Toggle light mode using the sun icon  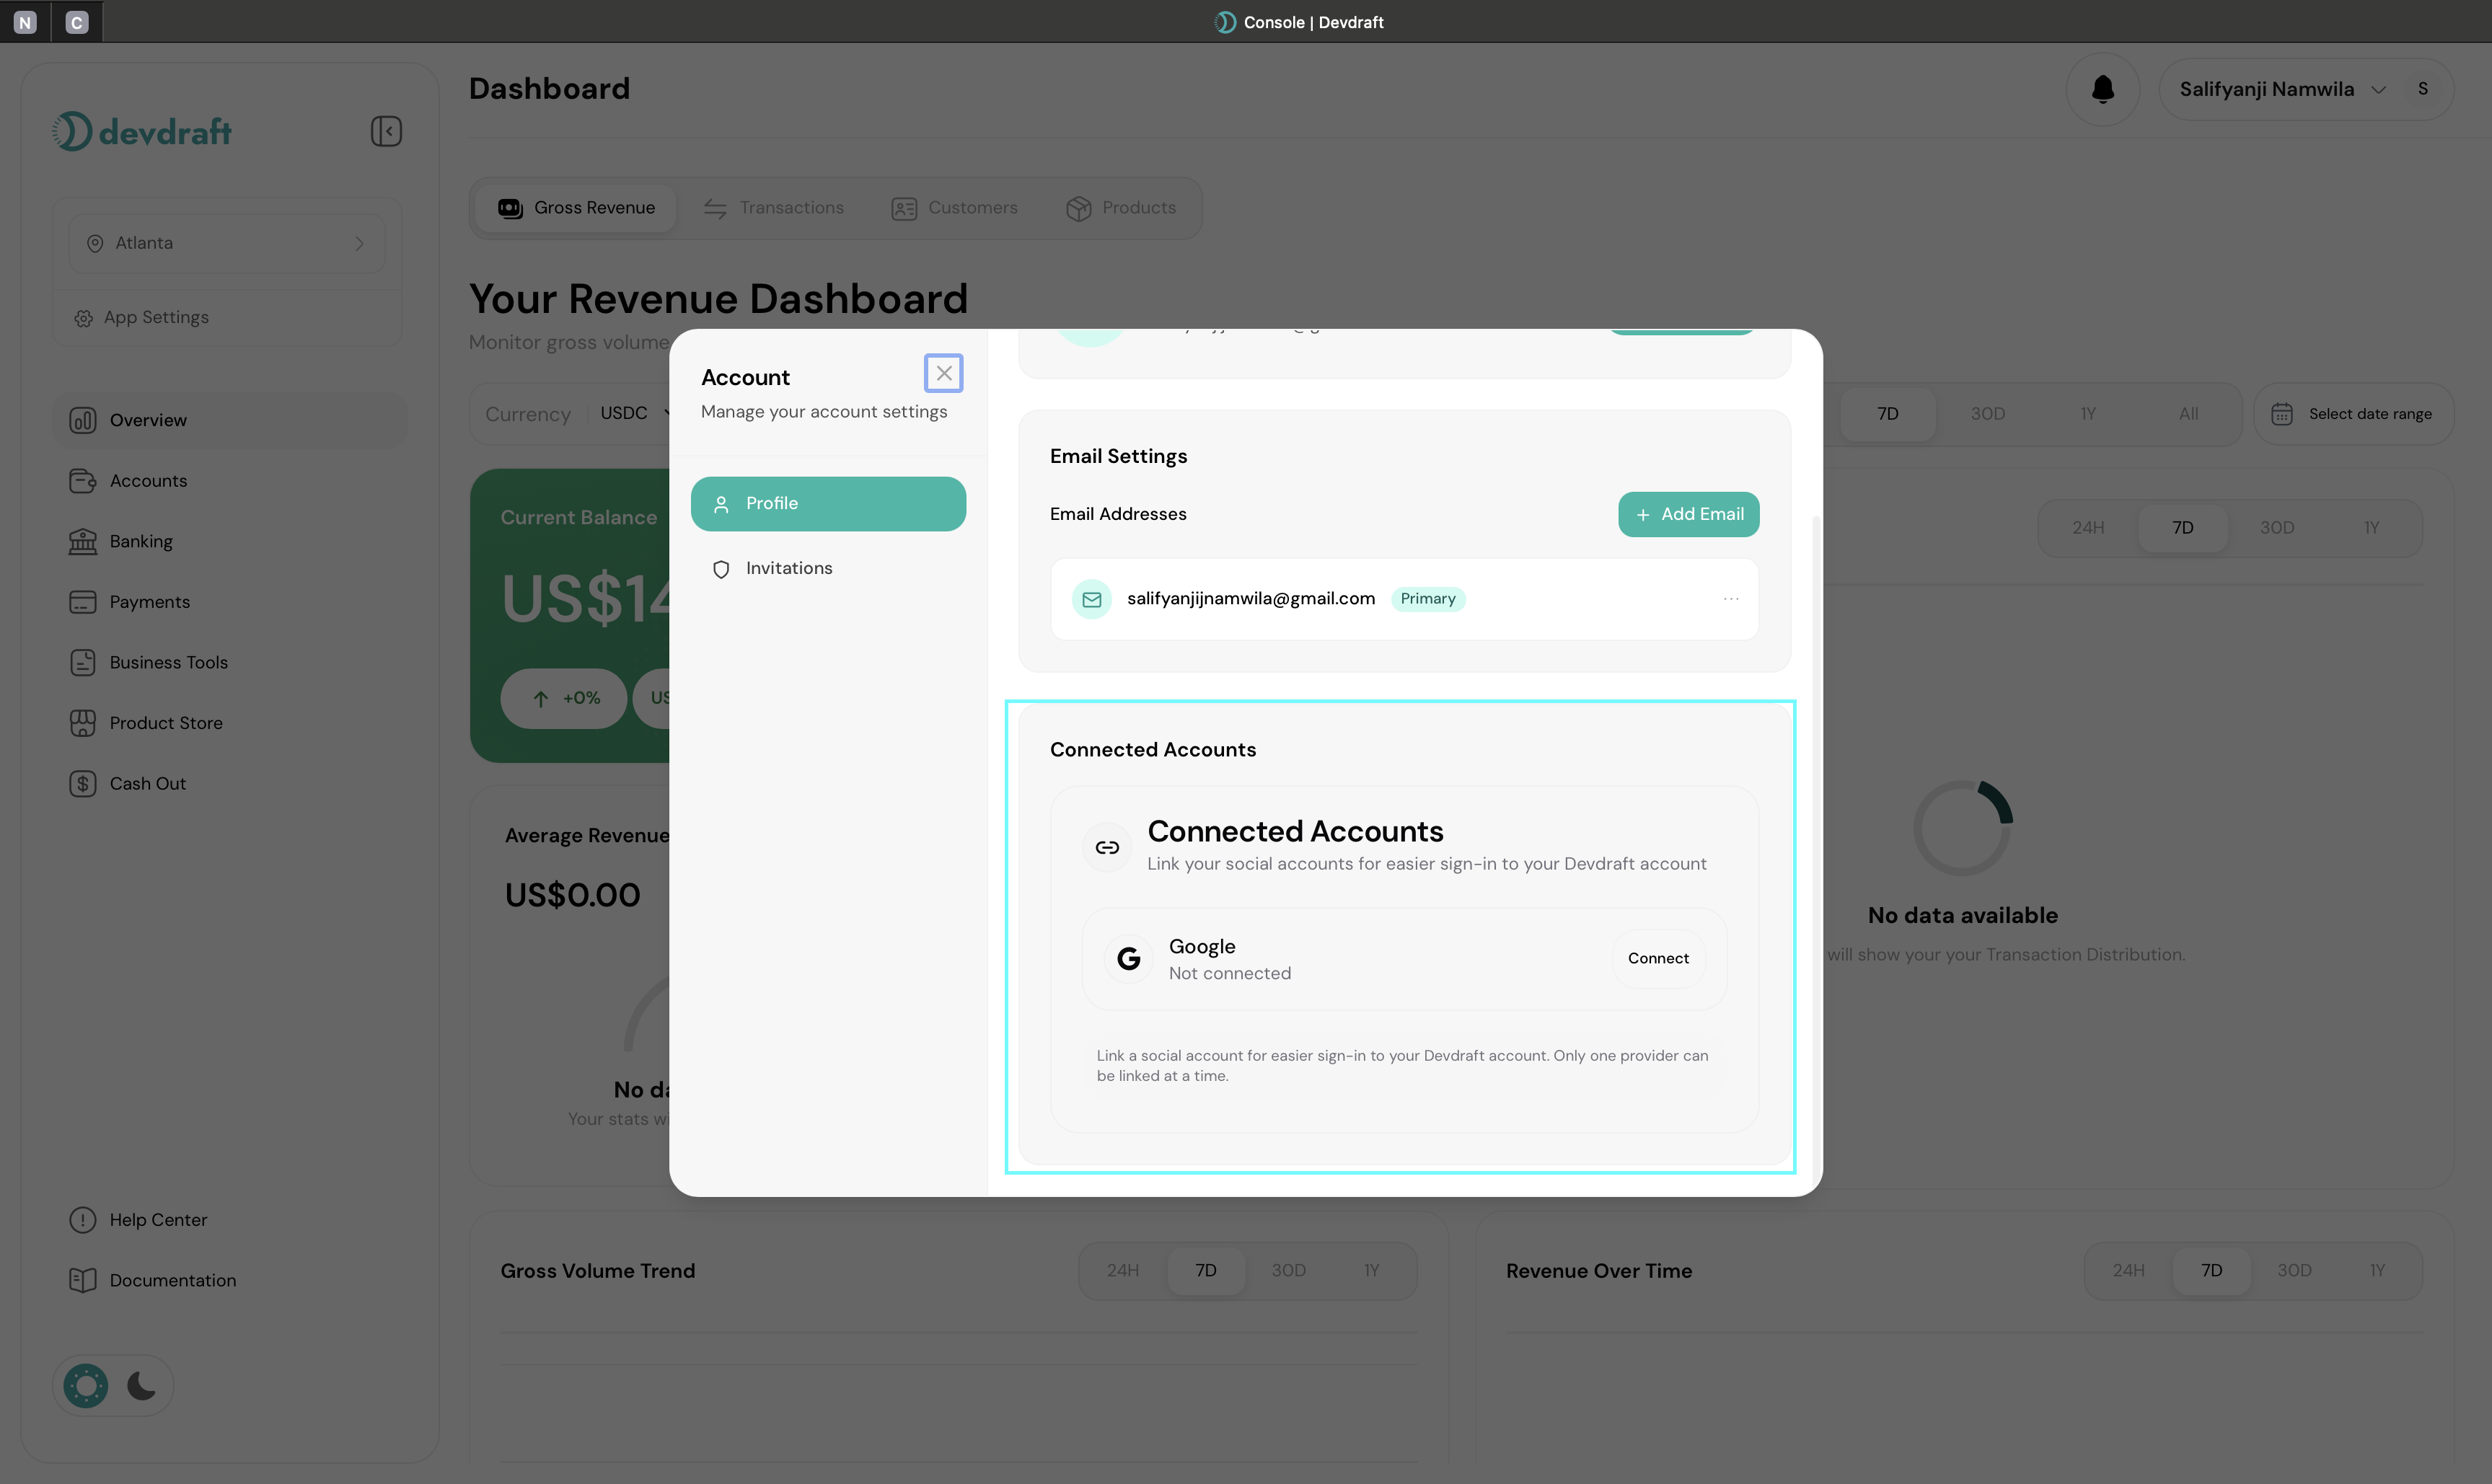coord(84,1385)
